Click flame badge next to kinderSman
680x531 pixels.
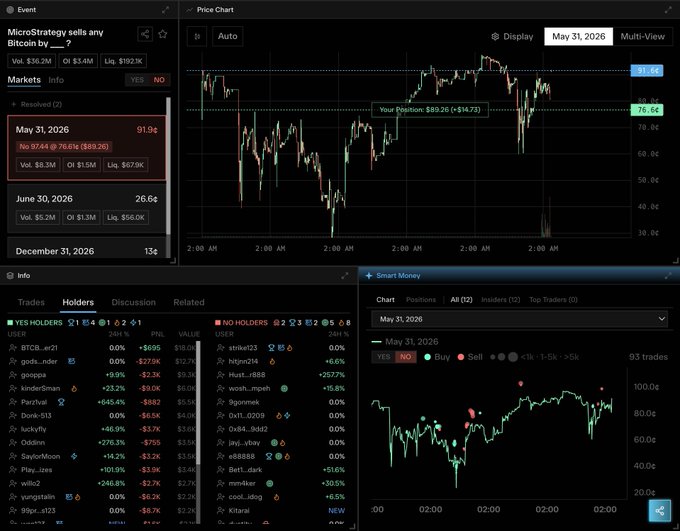[74, 389]
